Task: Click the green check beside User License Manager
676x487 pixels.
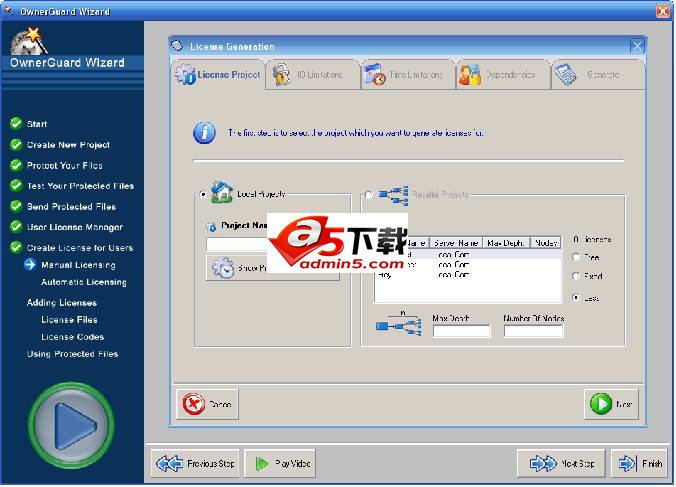Action: (16, 227)
